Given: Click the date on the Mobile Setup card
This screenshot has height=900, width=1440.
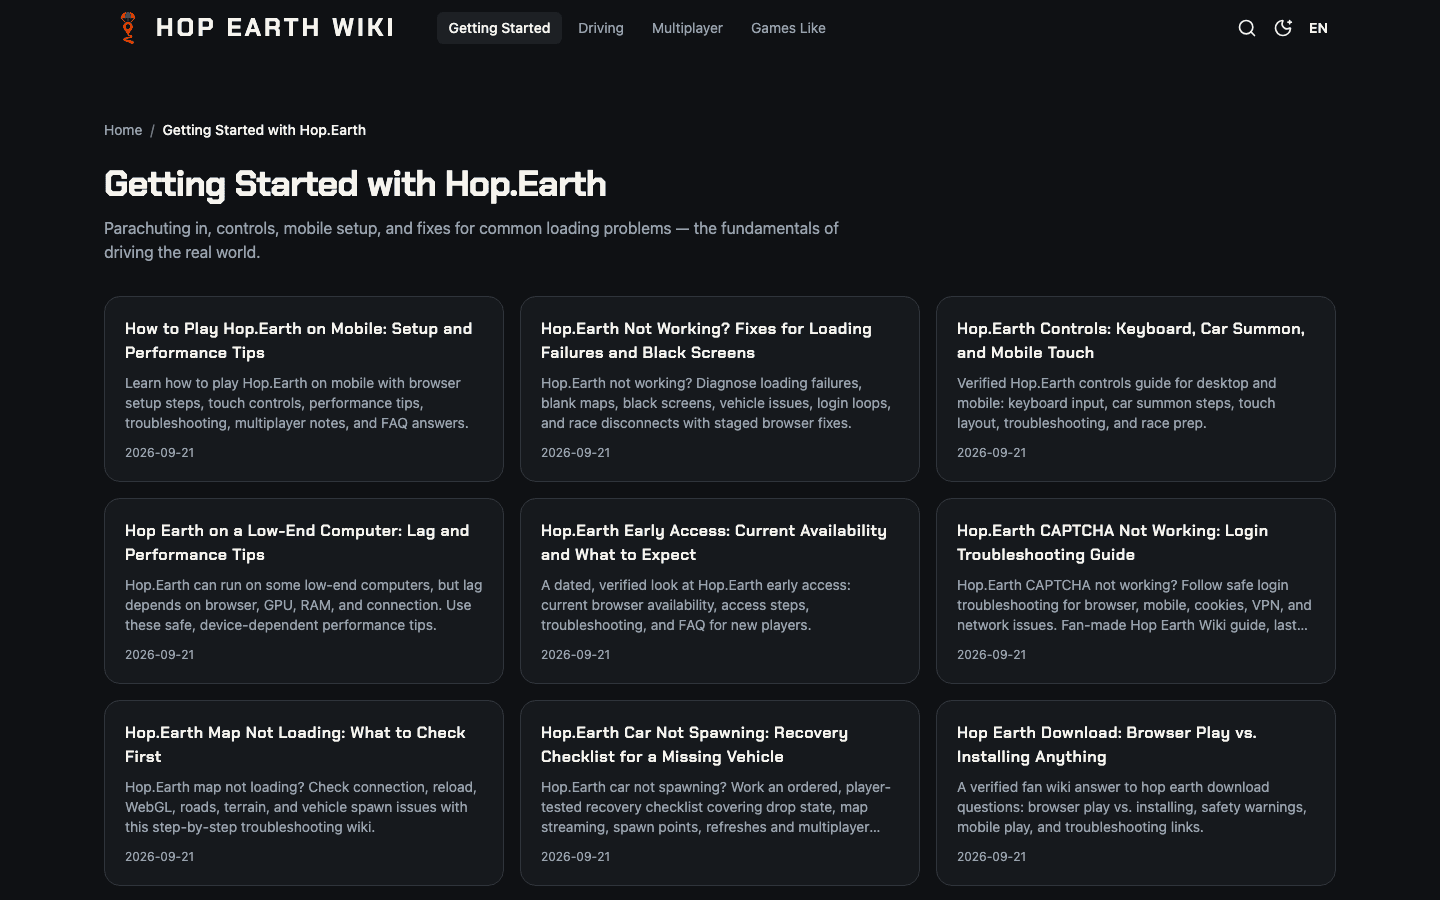Looking at the screenshot, I should coord(160,453).
